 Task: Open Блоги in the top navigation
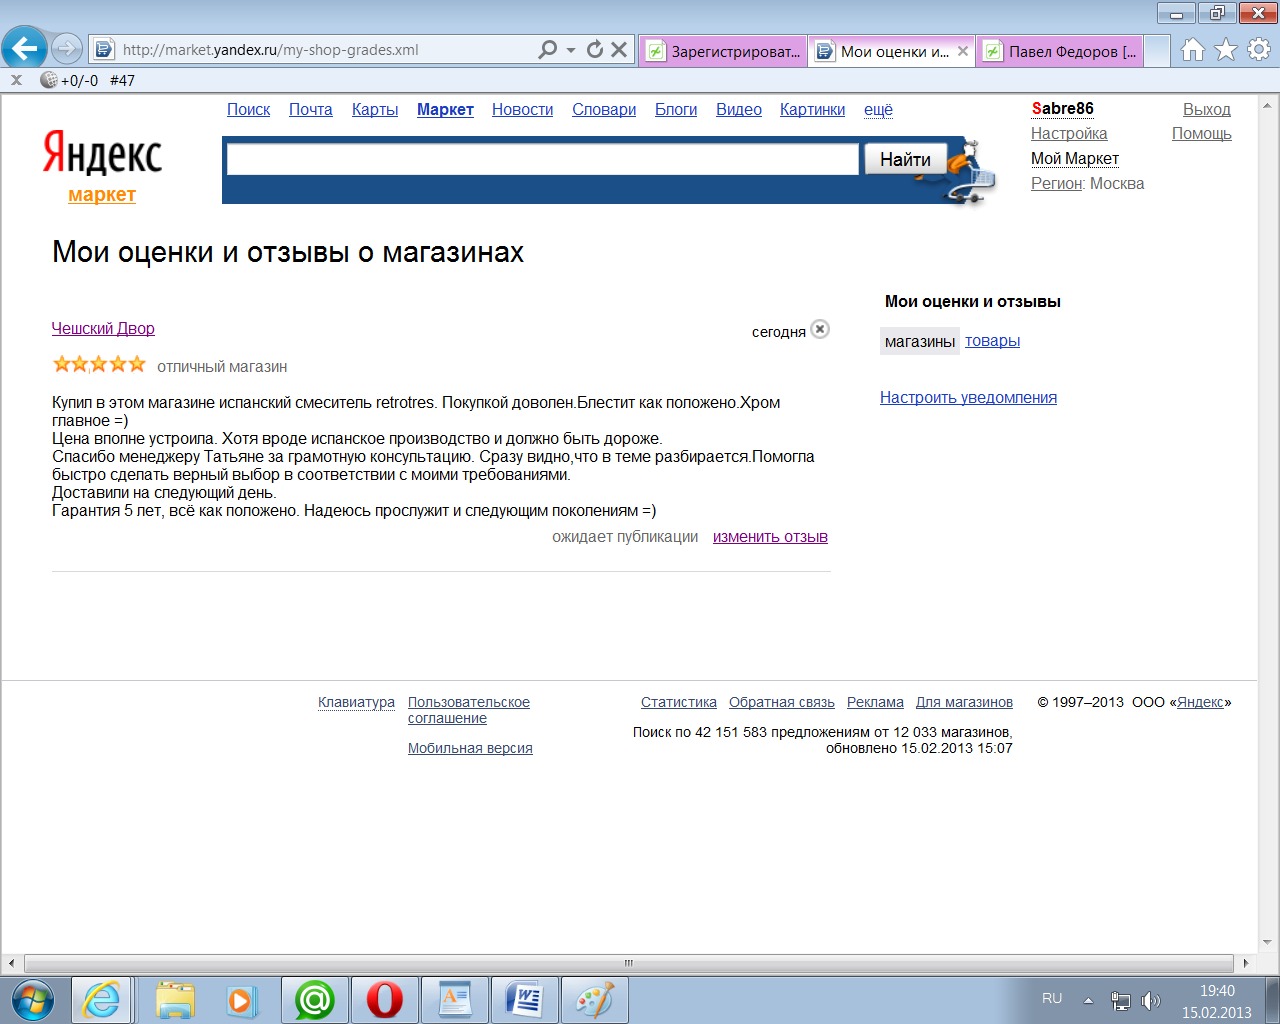[676, 110]
